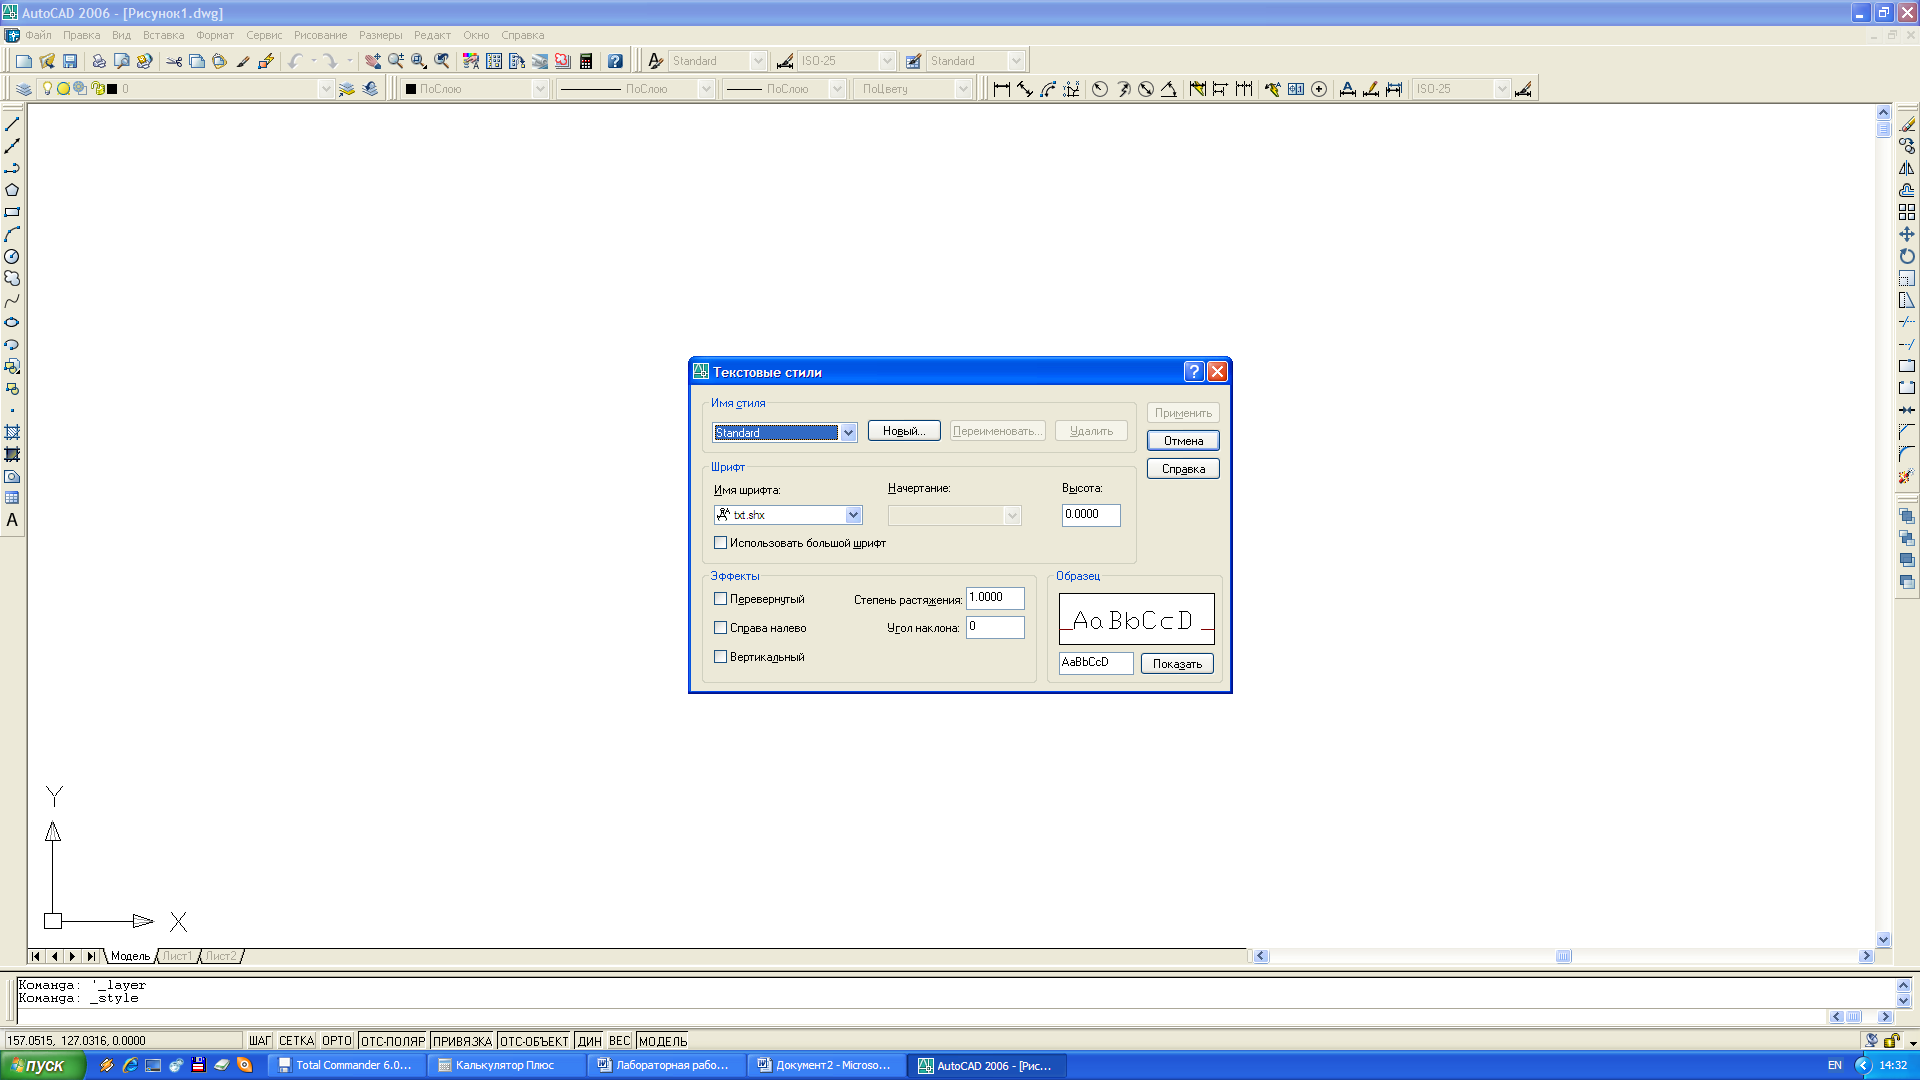
Task: Select the Circle tool
Action: [12, 256]
